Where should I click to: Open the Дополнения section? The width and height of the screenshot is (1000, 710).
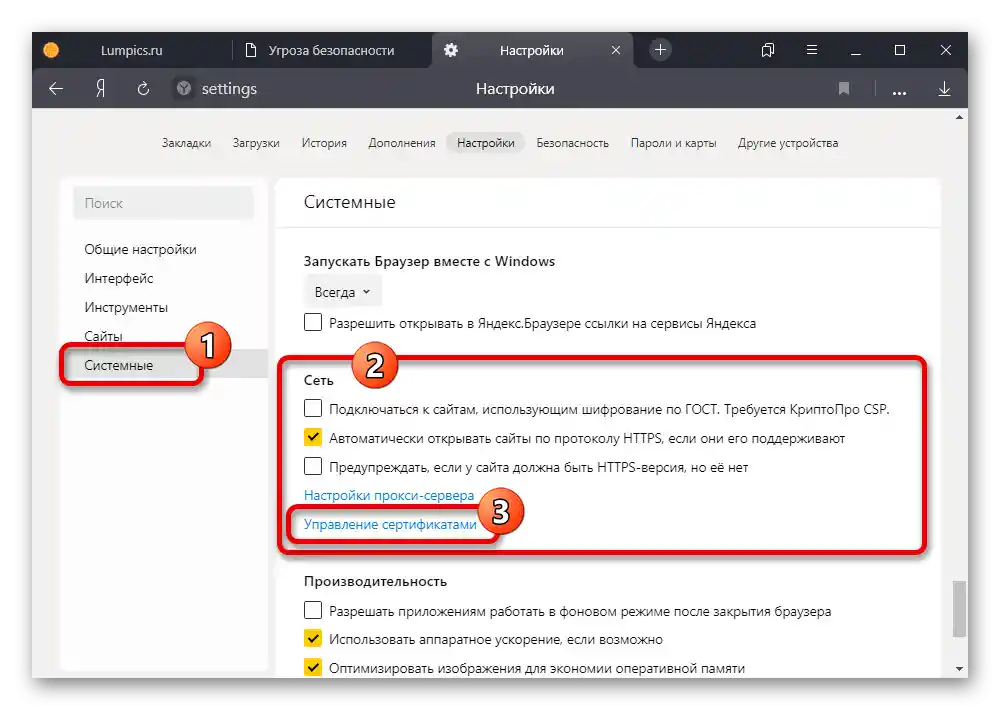(402, 143)
